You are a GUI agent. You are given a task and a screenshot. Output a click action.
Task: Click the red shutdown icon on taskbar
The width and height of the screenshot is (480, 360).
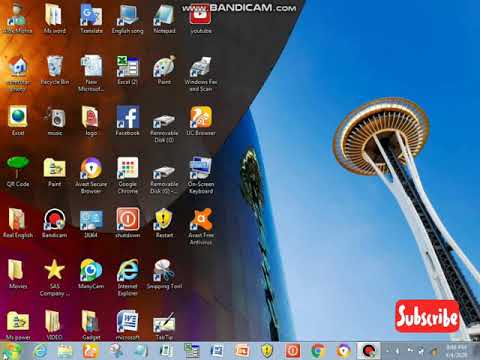point(293,351)
